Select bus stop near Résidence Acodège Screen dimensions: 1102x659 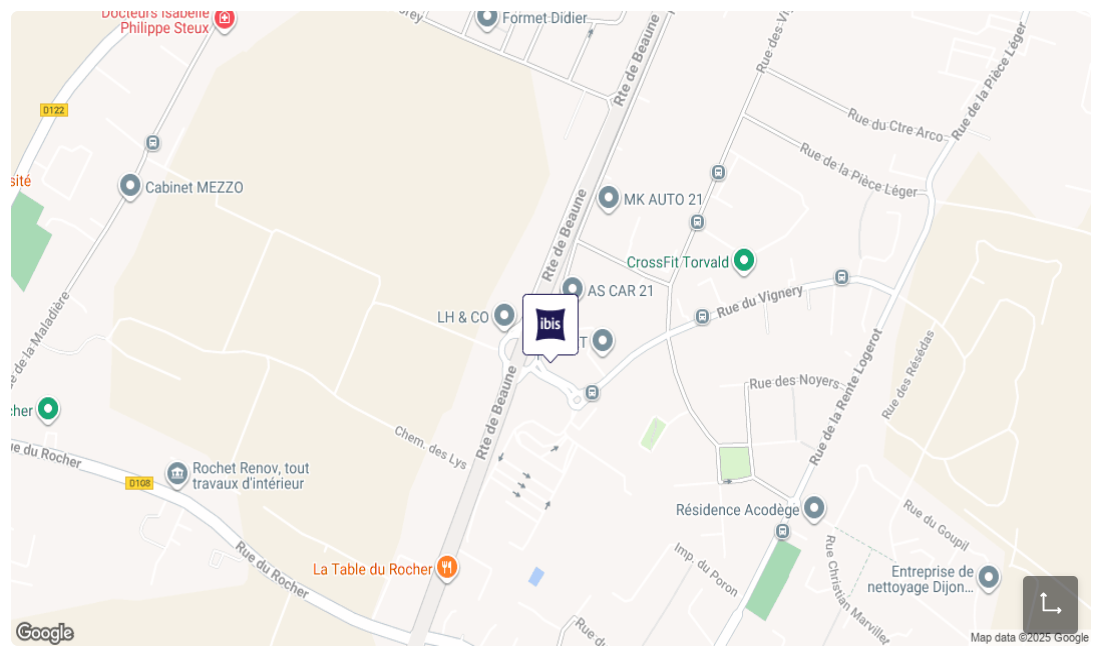tap(783, 532)
